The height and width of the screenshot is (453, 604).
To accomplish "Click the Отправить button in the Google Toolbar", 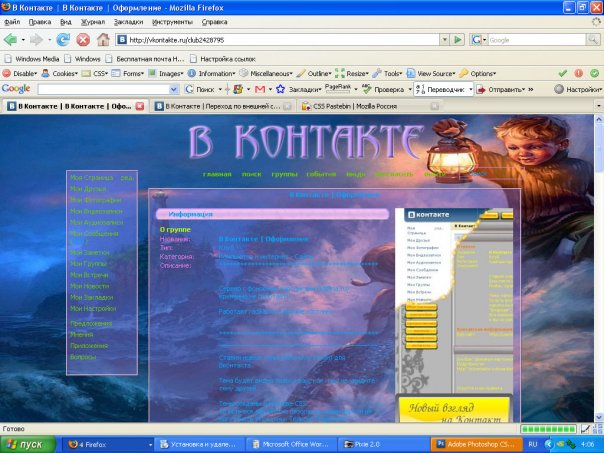I will [x=501, y=89].
